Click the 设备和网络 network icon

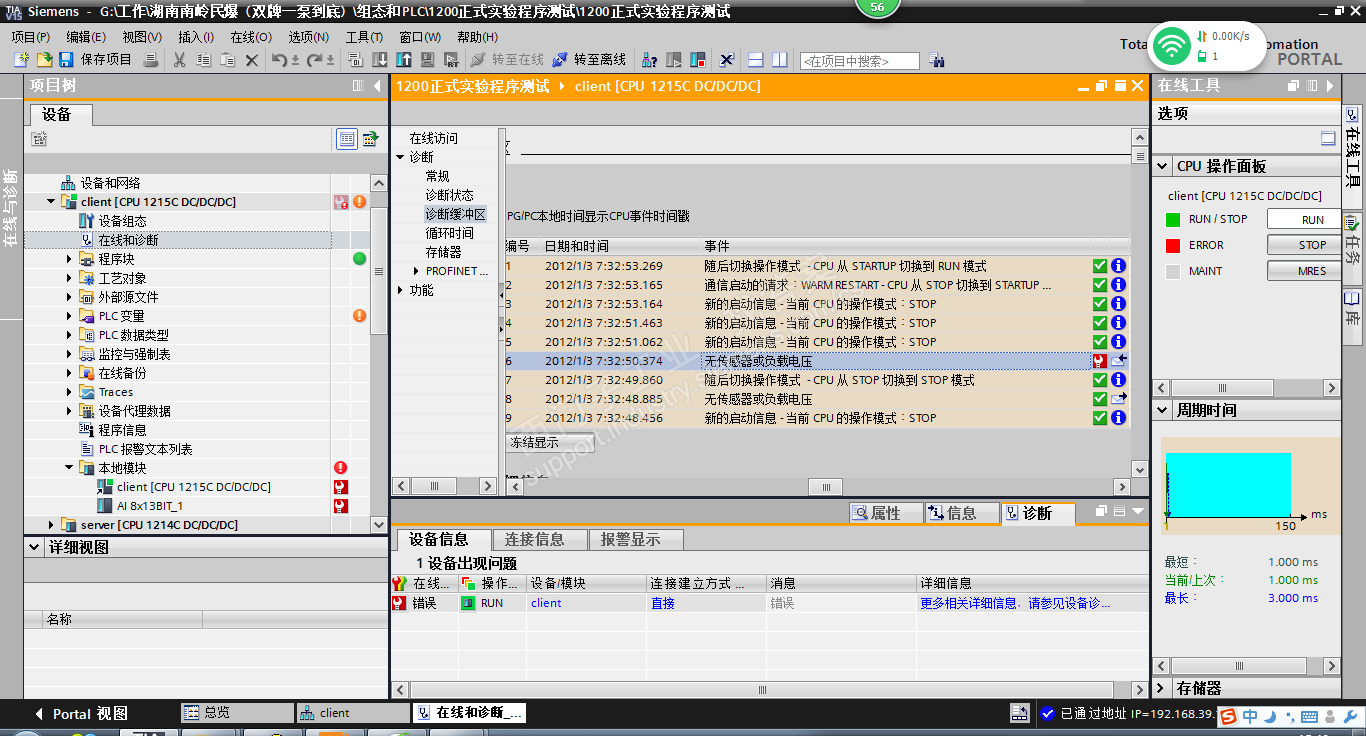point(68,183)
